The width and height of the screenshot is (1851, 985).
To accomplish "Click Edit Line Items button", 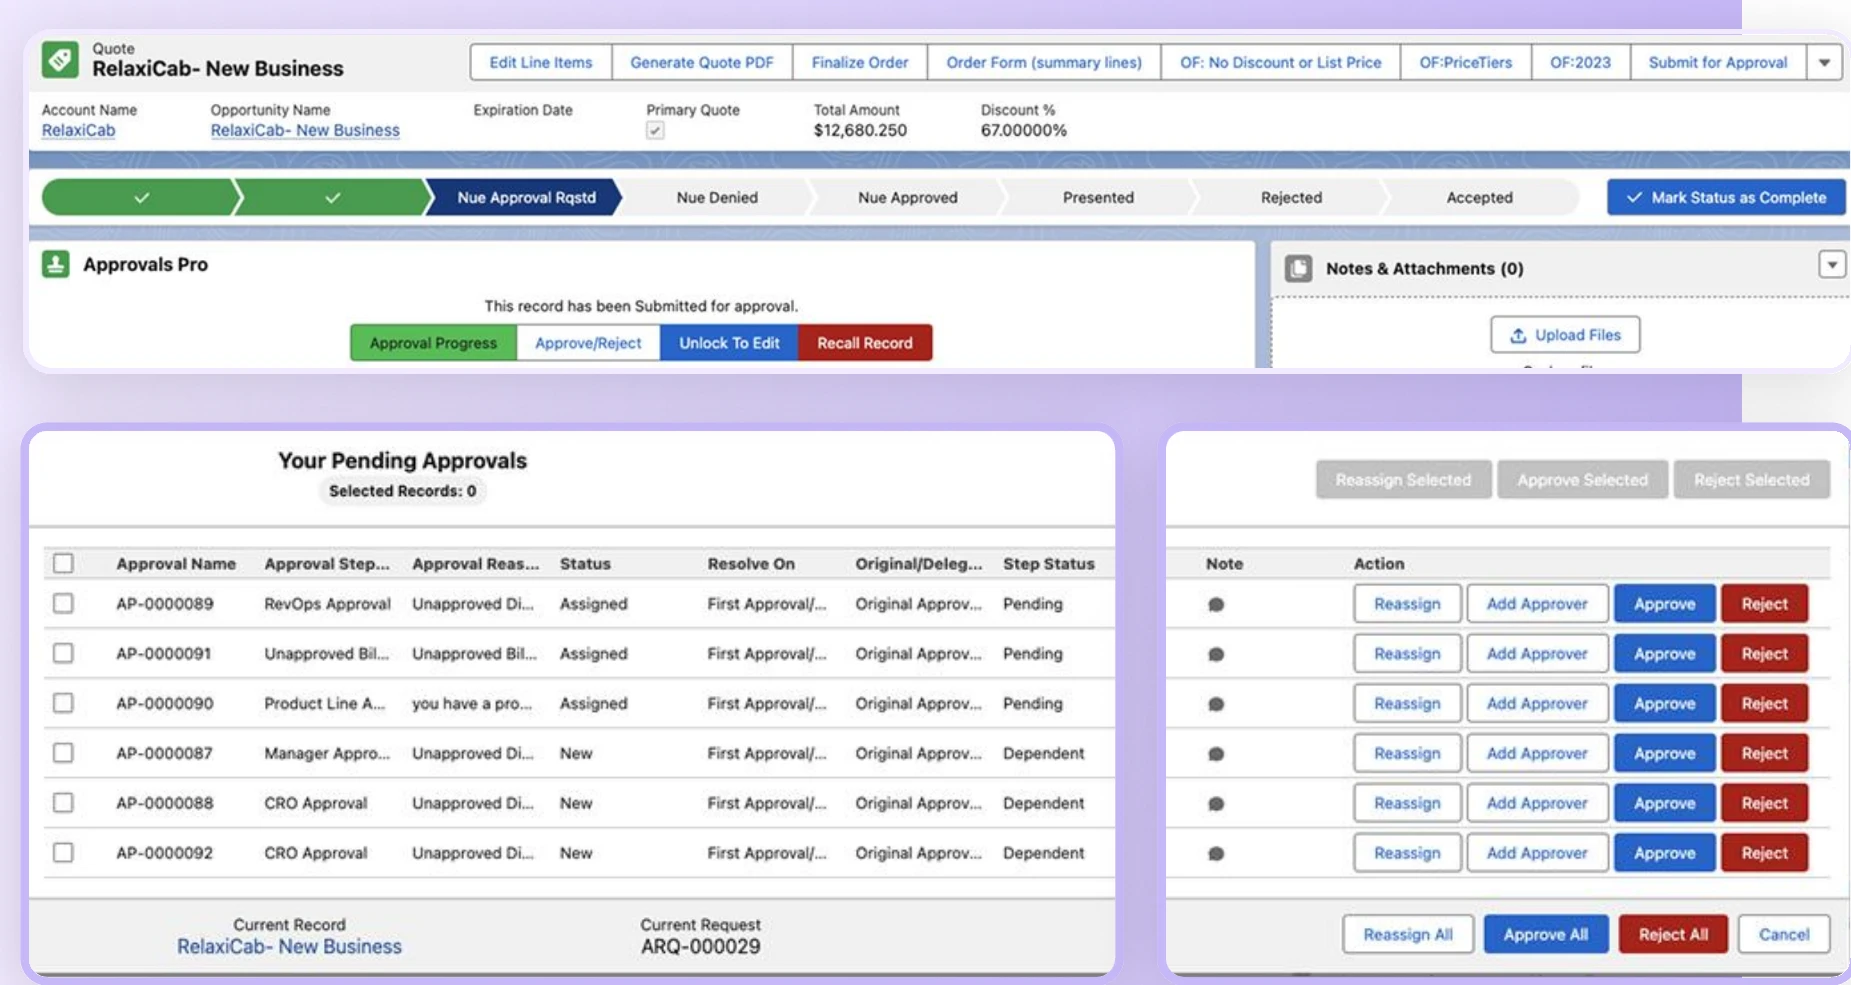I will [541, 62].
